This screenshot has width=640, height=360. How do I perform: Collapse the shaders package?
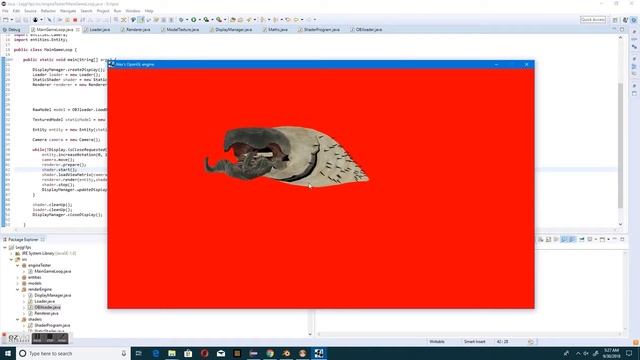pos(18,320)
